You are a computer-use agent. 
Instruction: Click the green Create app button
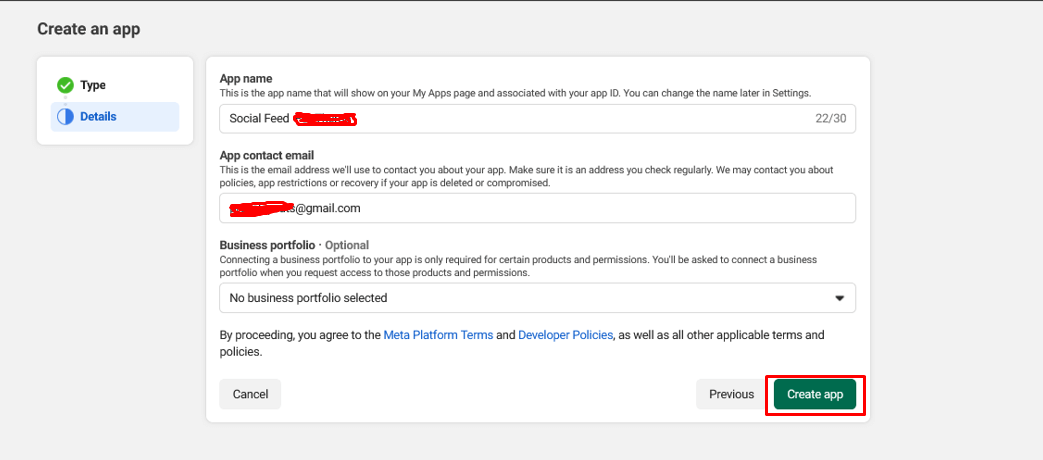click(x=815, y=394)
